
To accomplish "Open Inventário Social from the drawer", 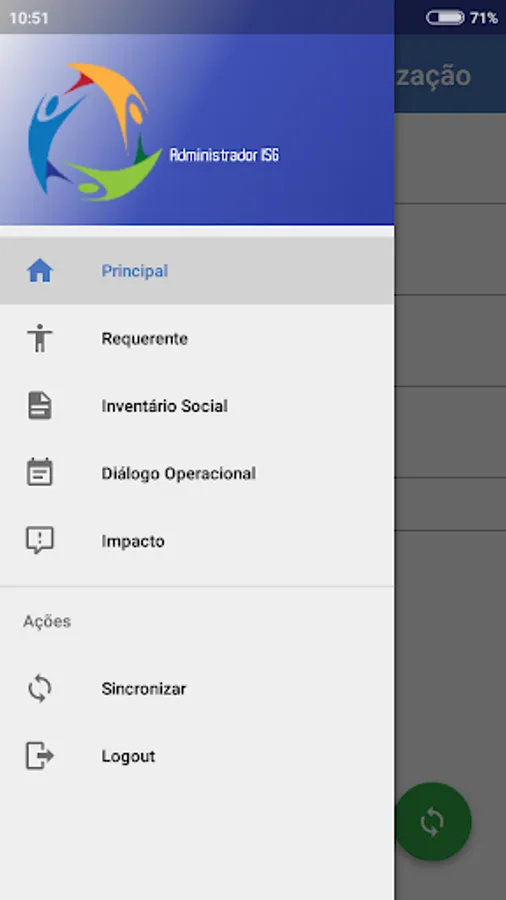I will click(197, 406).
